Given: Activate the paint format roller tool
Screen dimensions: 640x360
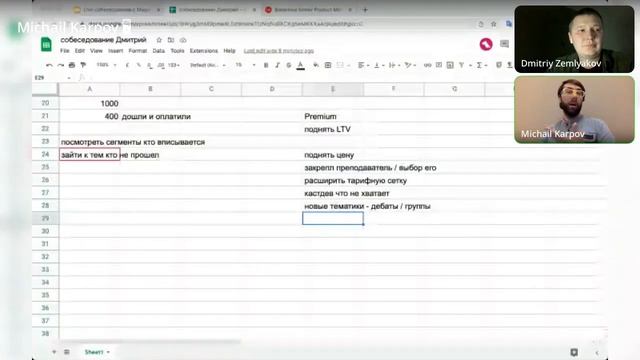Looking at the screenshot, I should coord(83,65).
